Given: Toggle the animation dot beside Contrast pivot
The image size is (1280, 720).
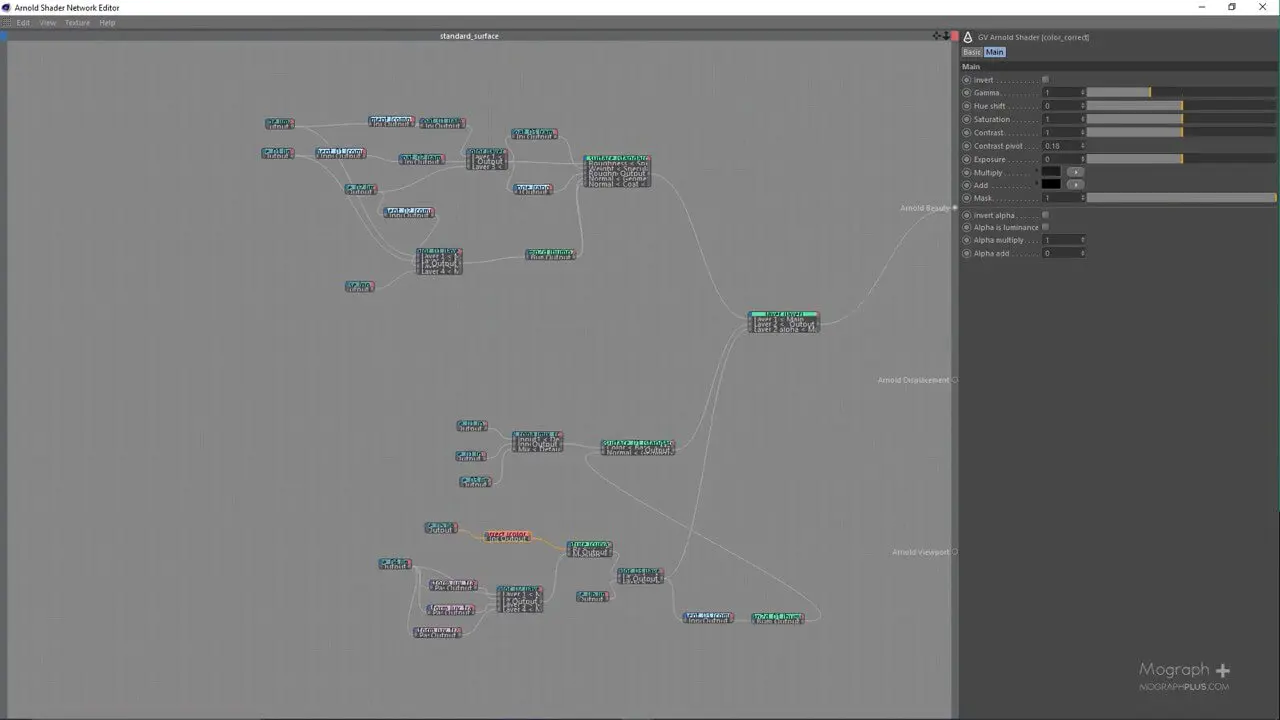Looking at the screenshot, I should coord(967,146).
